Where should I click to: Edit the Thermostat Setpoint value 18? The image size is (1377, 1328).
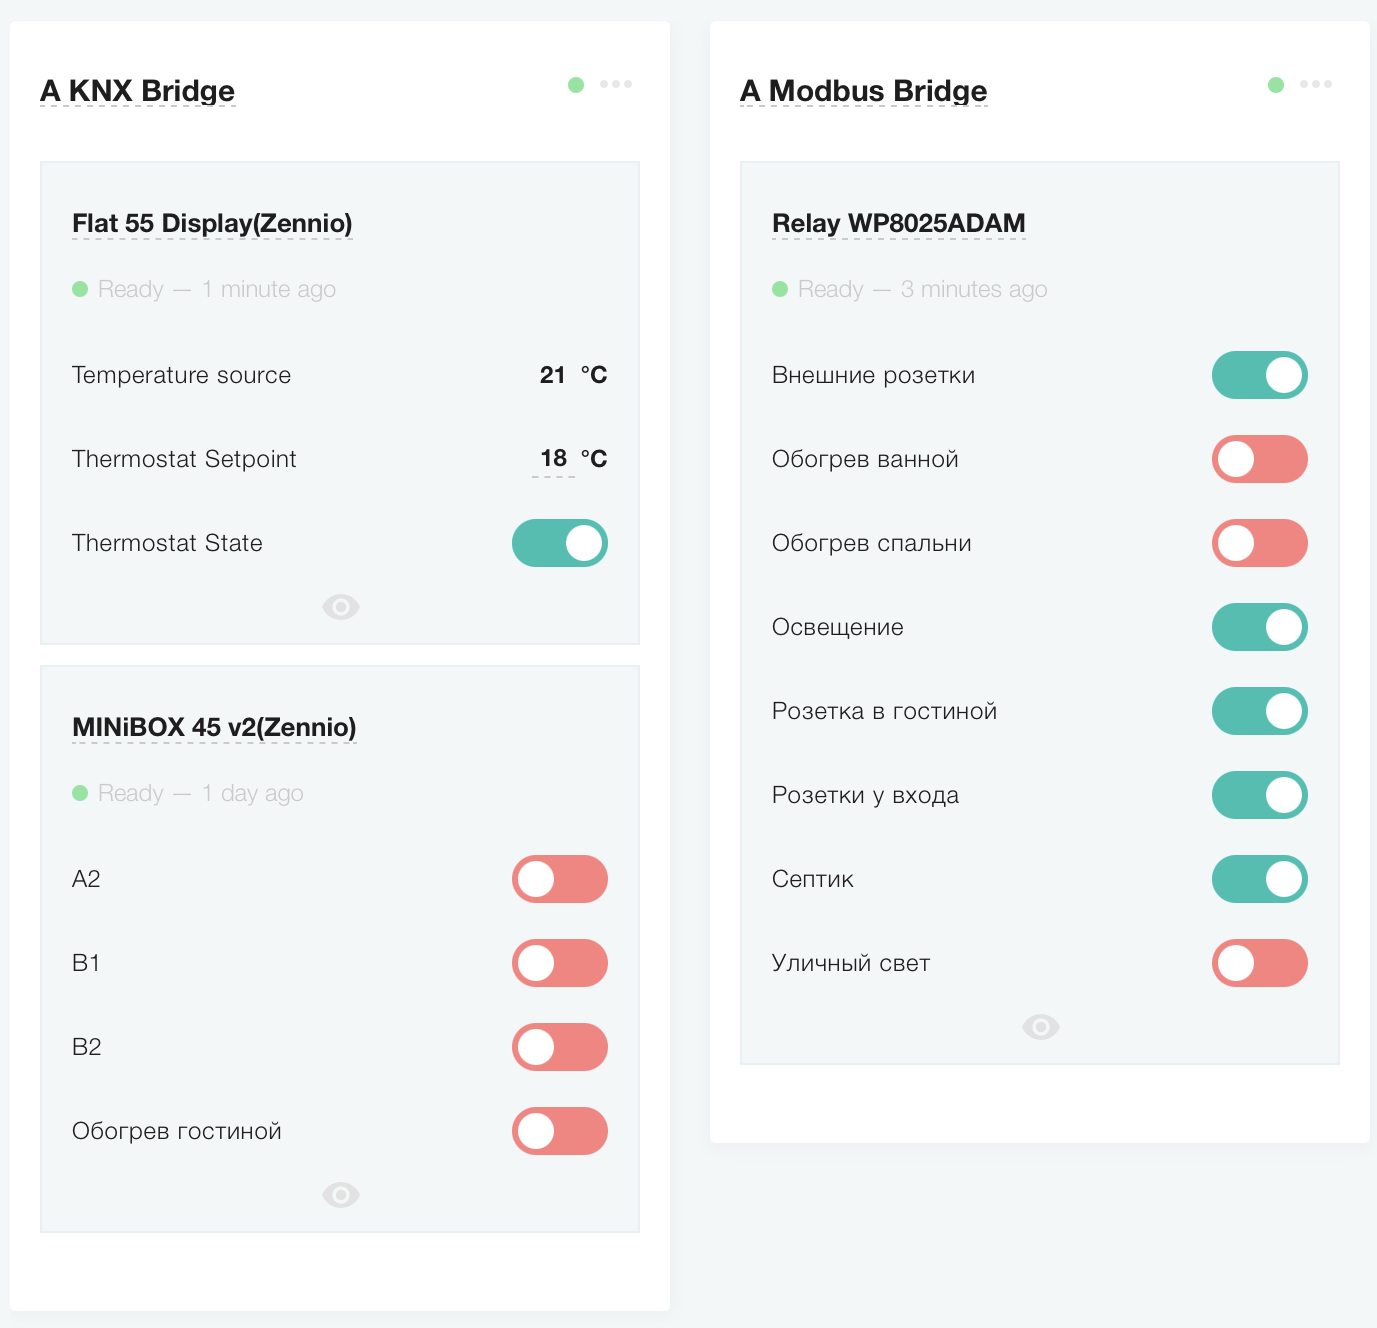click(553, 459)
